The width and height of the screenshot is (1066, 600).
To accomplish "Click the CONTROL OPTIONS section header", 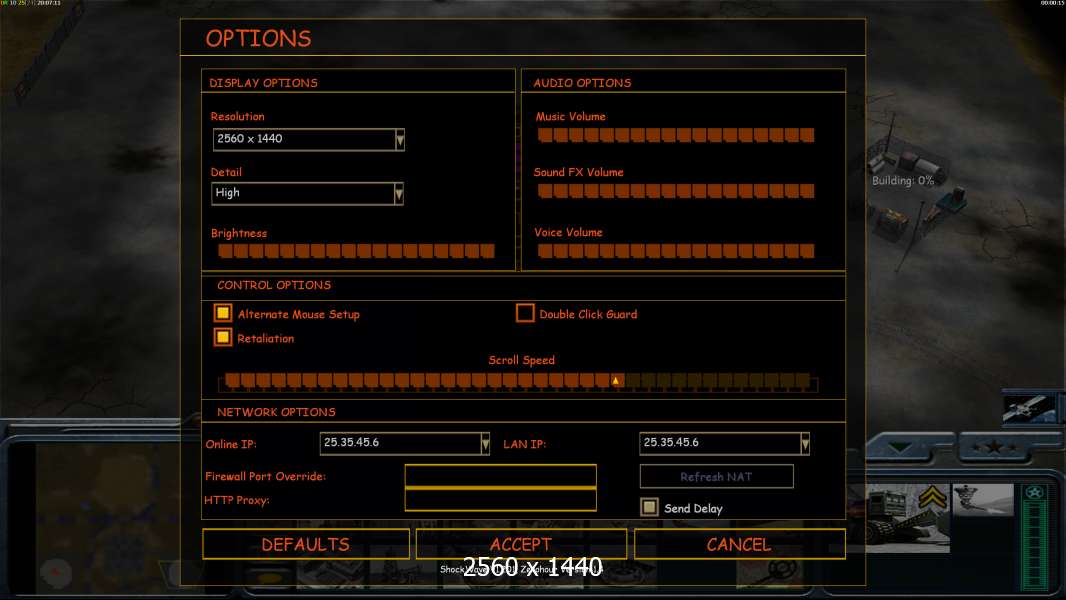I will (x=274, y=285).
